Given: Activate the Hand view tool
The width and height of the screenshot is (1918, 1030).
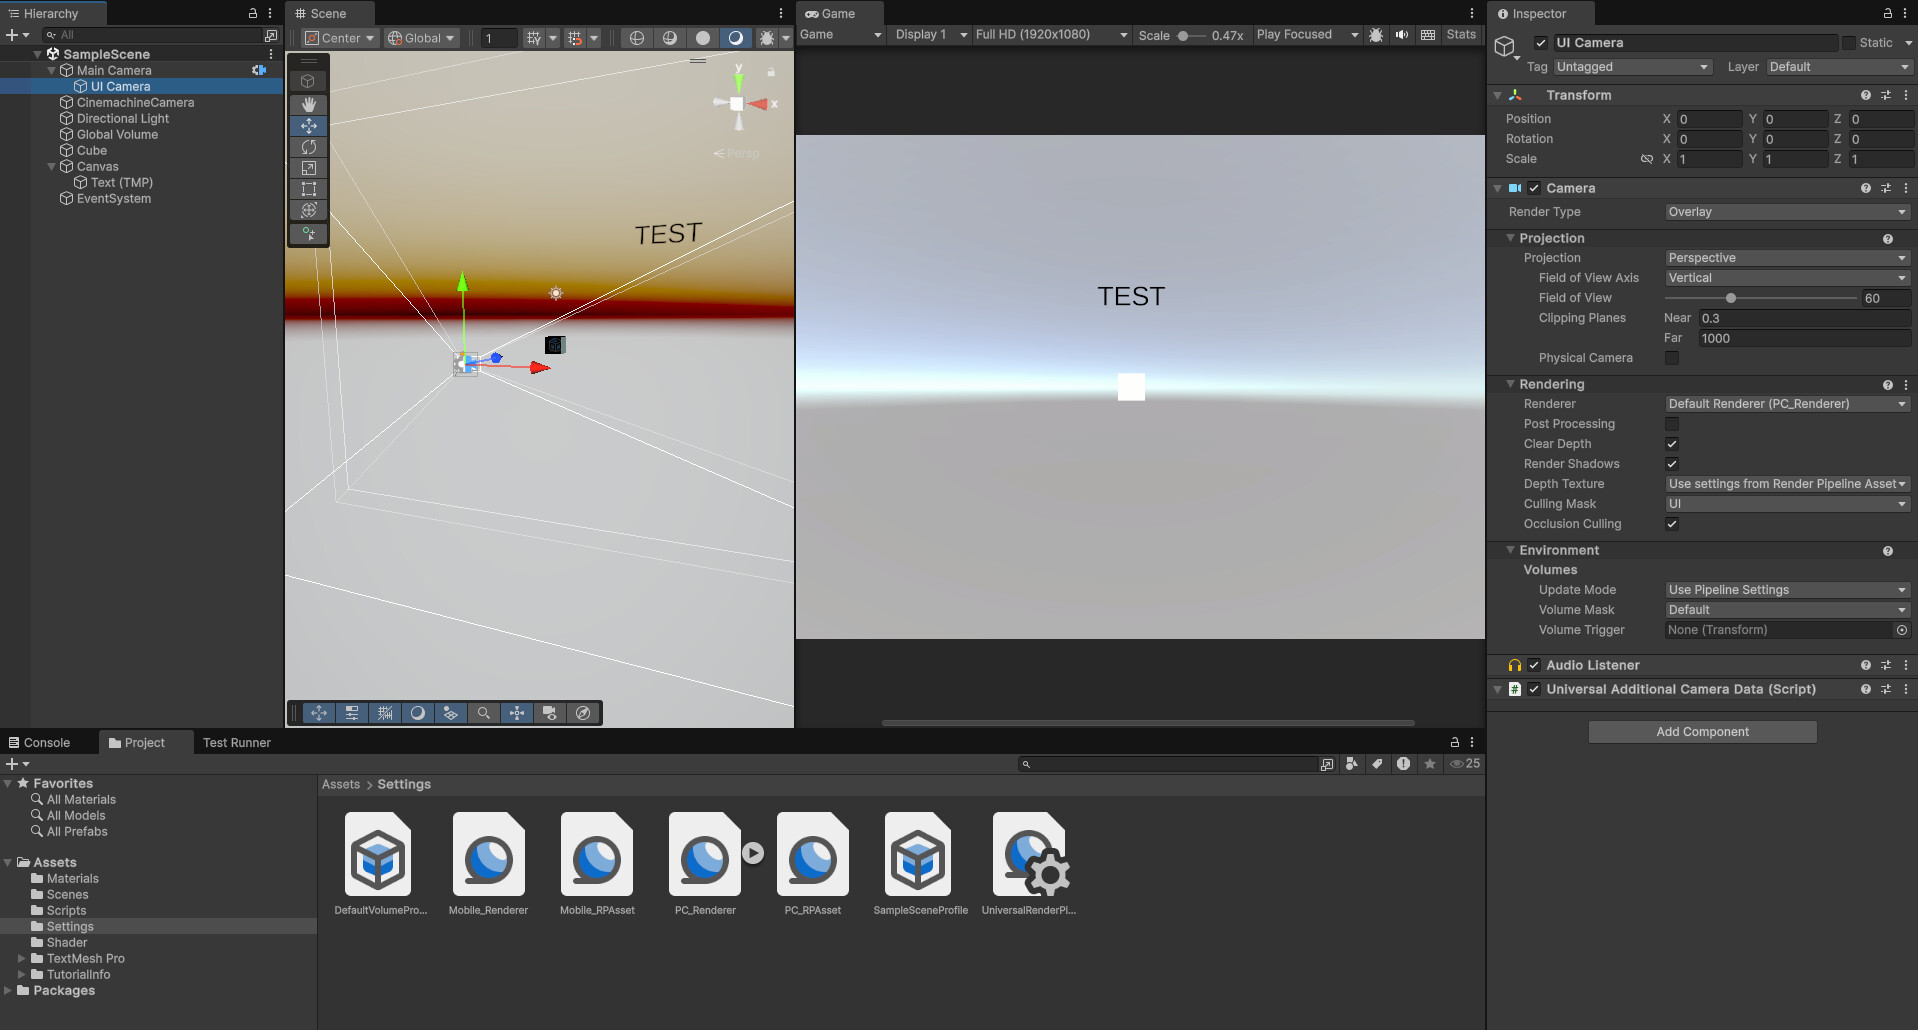Looking at the screenshot, I should pyautogui.click(x=308, y=104).
